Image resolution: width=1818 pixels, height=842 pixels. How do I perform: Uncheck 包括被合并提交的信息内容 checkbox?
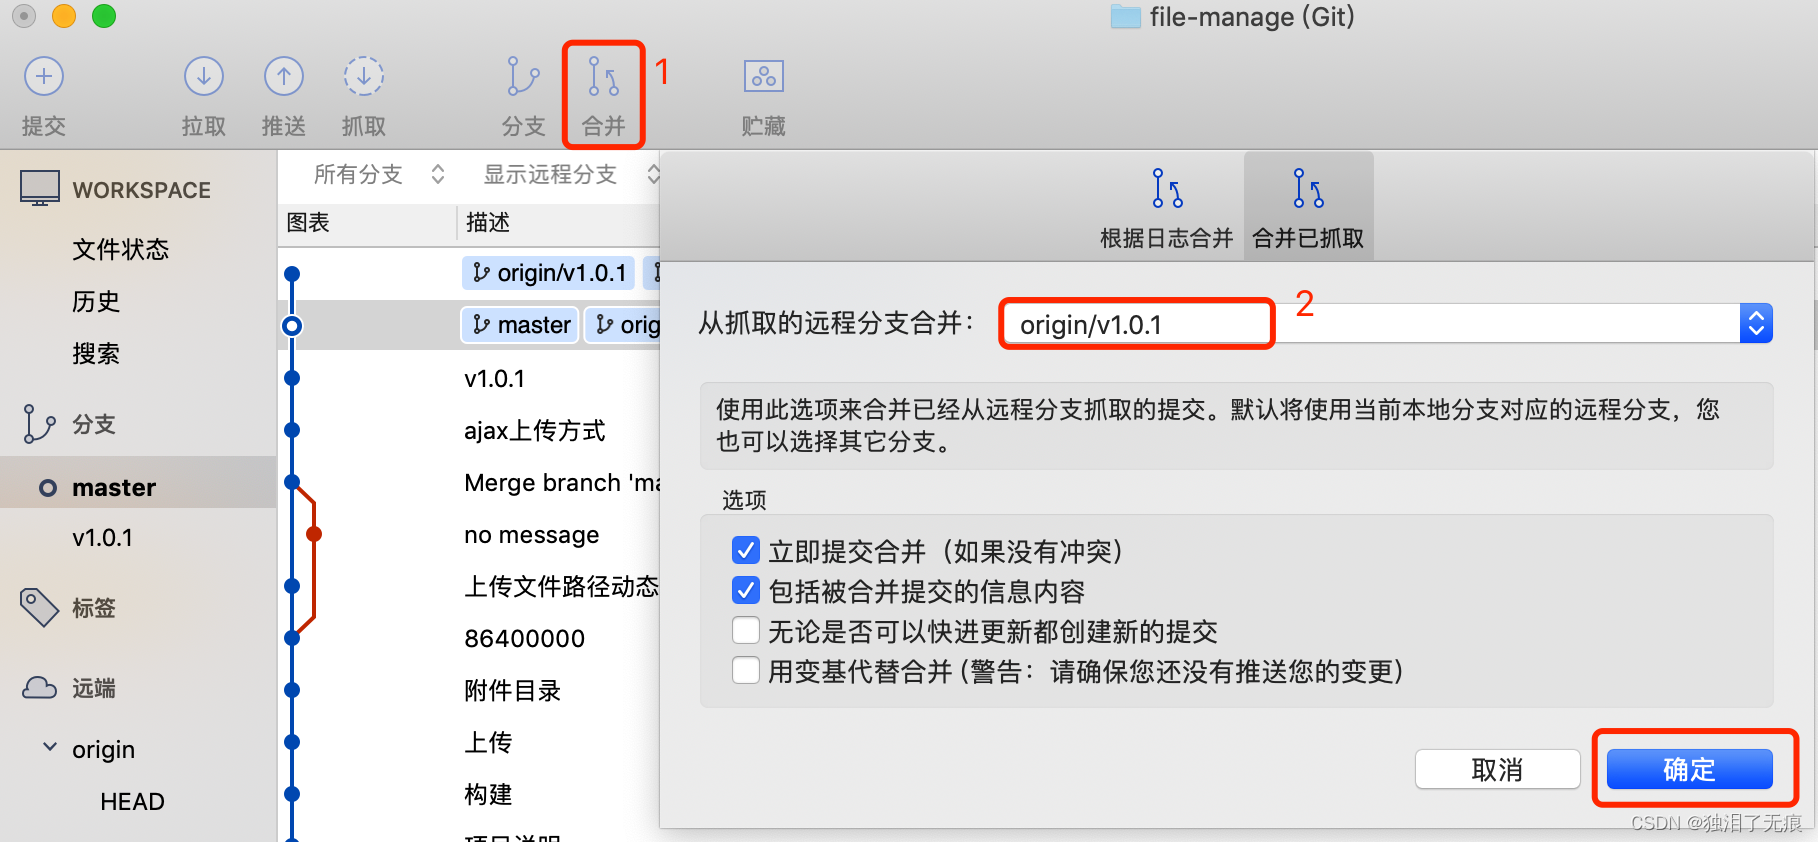746,591
